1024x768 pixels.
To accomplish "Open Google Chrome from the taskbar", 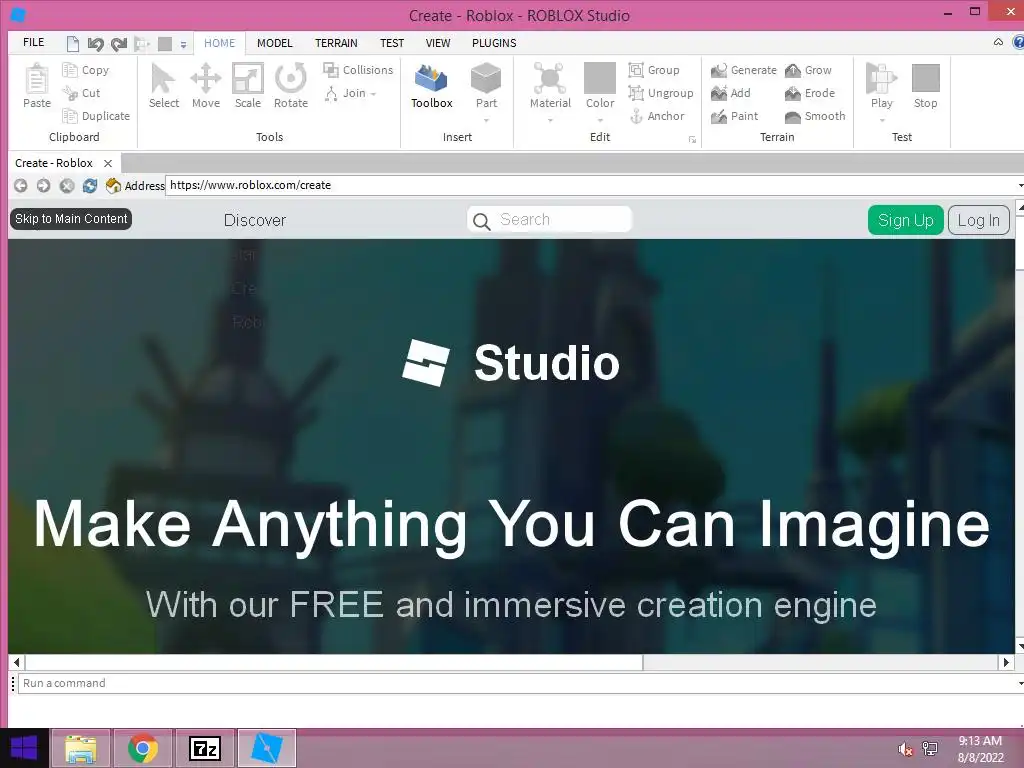I will coord(142,748).
